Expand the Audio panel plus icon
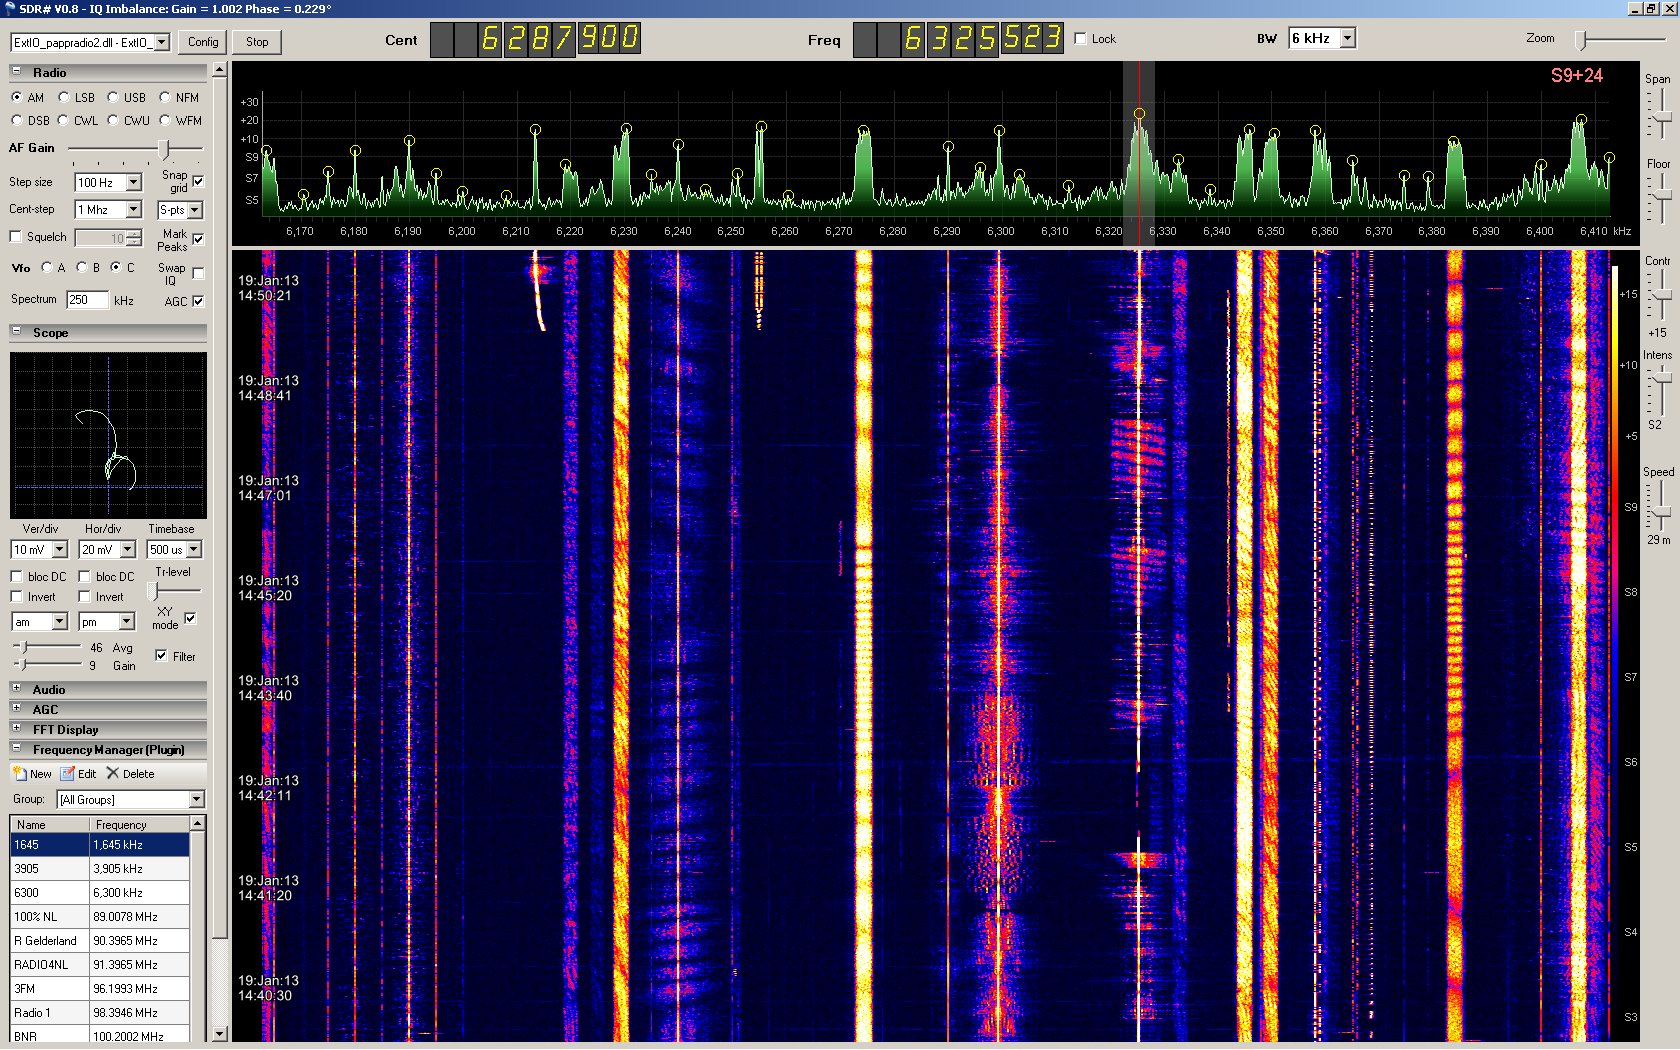Screen dimensions: 1680x1050 point(16,689)
